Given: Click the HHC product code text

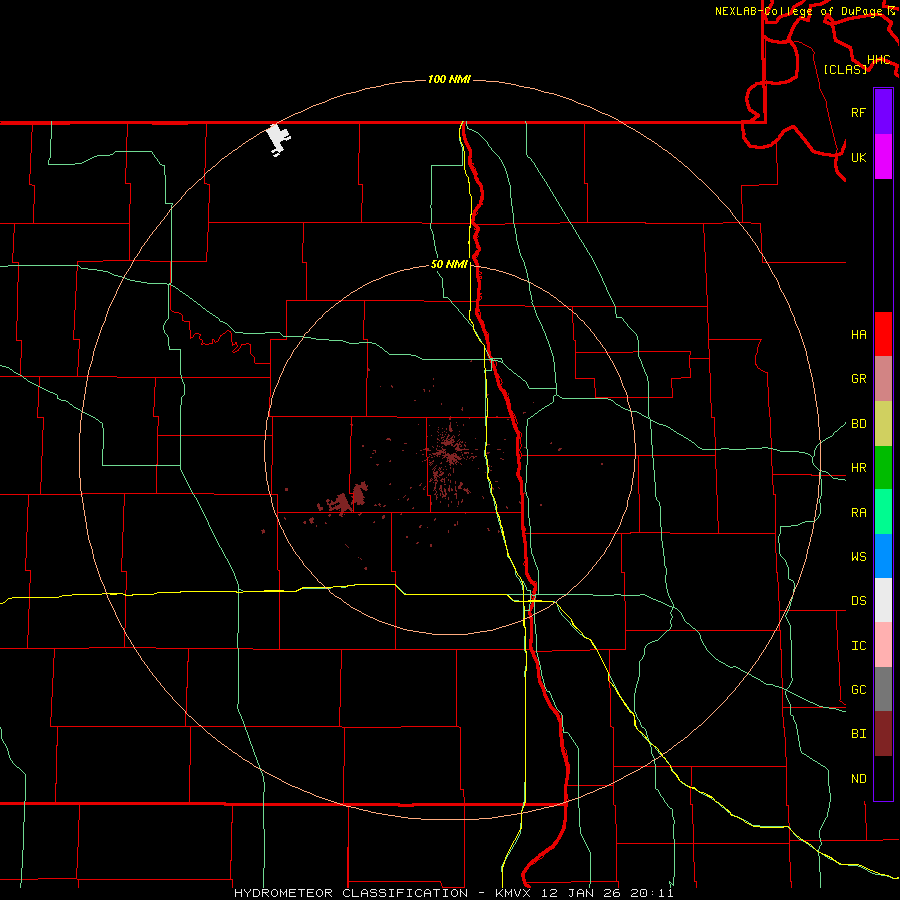Looking at the screenshot, I should [x=879, y=60].
